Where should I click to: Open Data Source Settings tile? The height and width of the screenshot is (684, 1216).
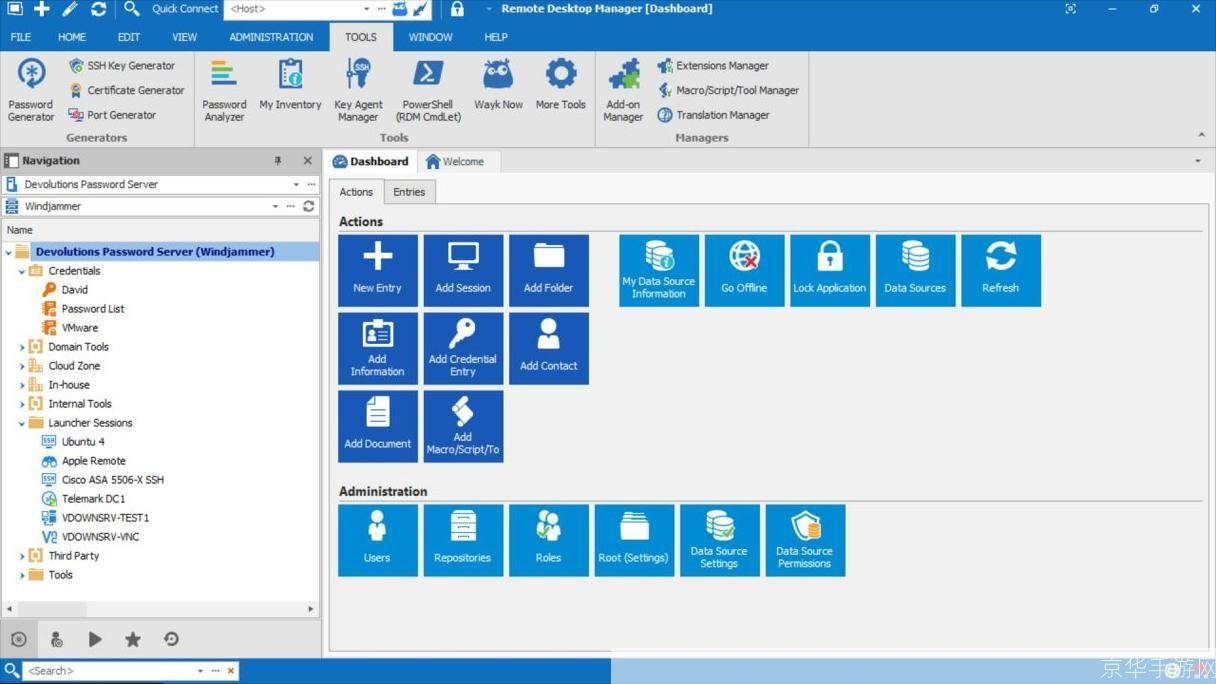[x=719, y=540]
